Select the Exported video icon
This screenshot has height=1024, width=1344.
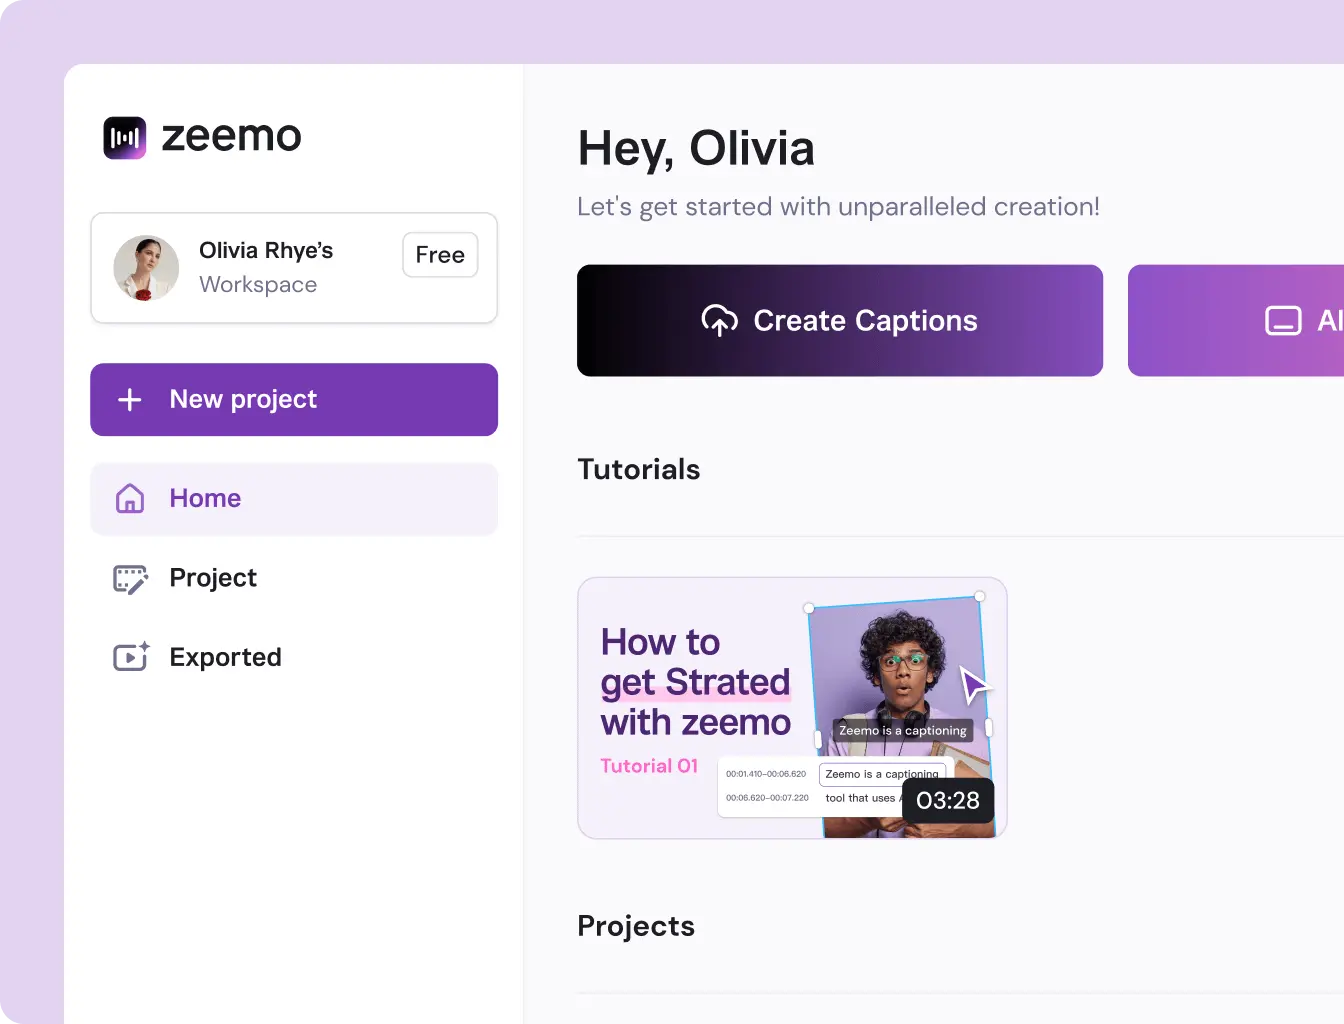(130, 657)
